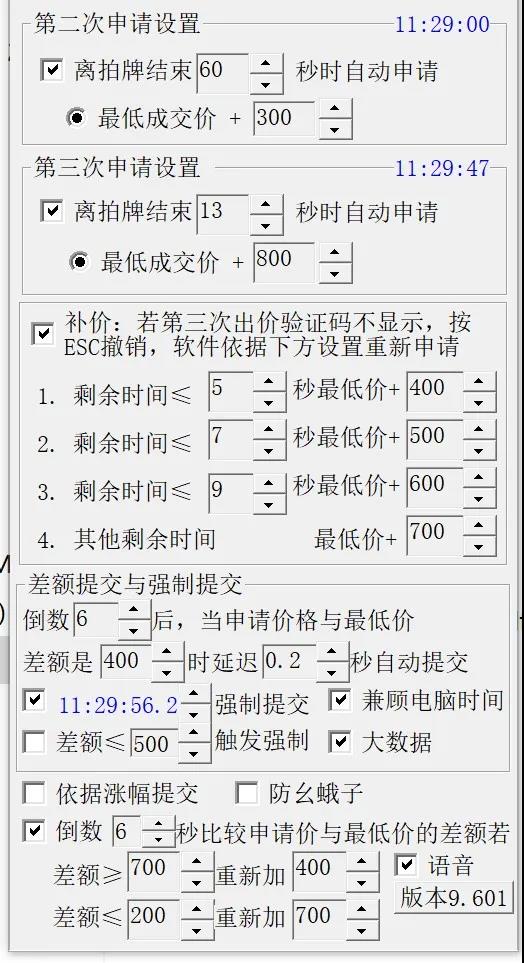The image size is (524, 963).
Task: Disable the 补价 price supplement checkbox
Action: coord(42,333)
